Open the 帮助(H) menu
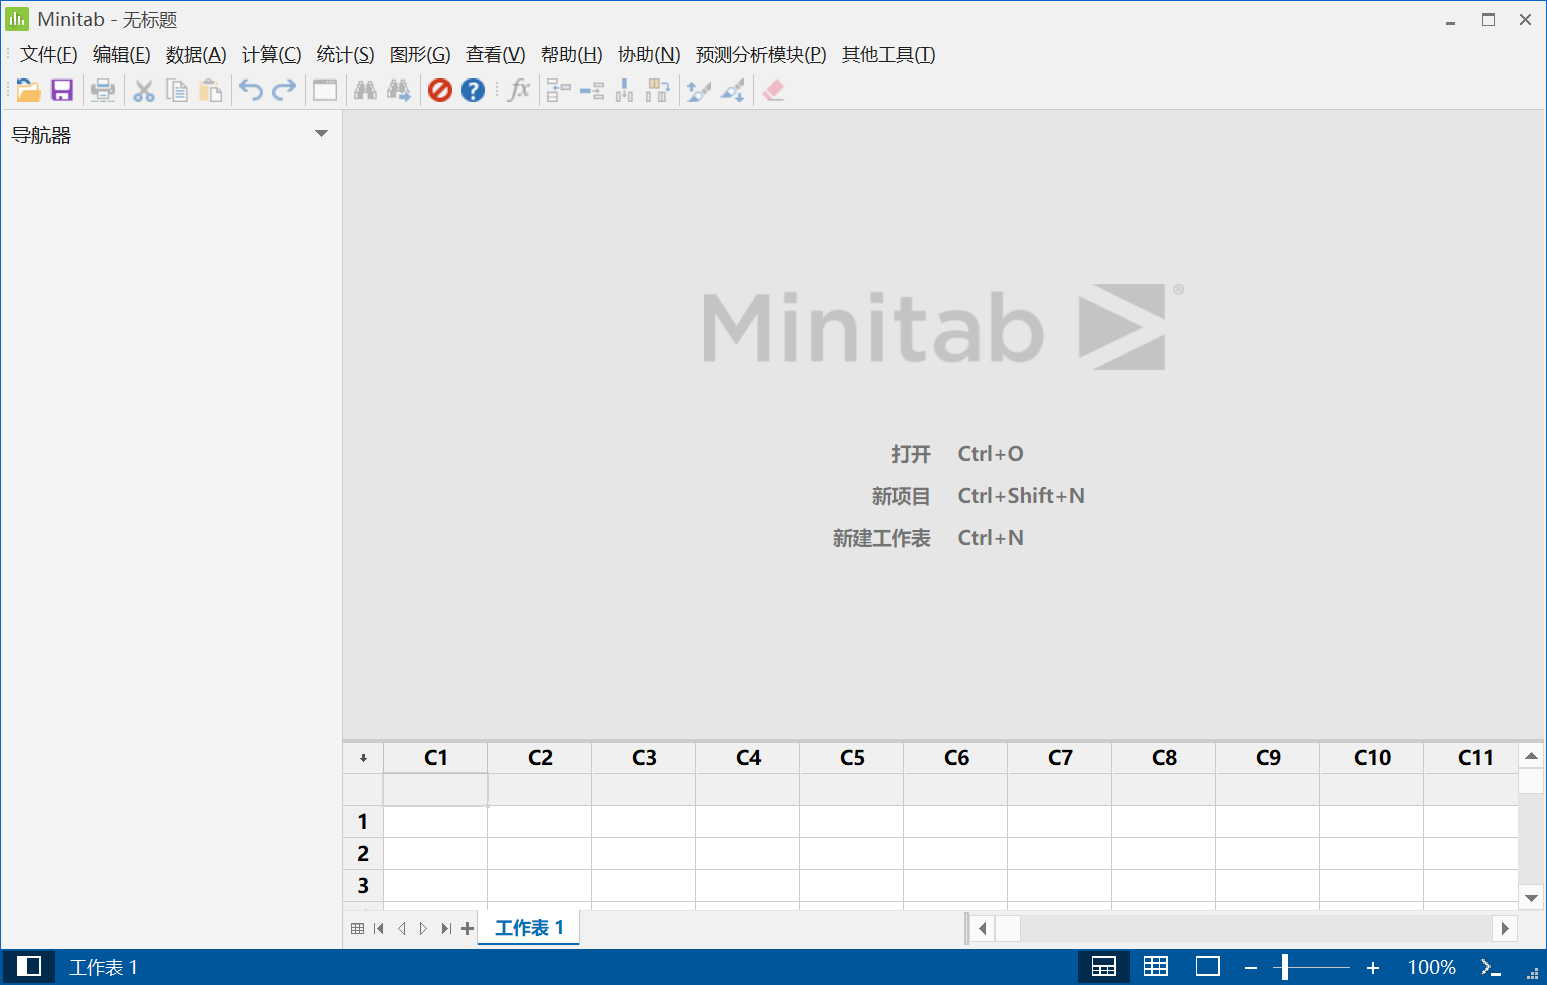1547x985 pixels. 572,55
